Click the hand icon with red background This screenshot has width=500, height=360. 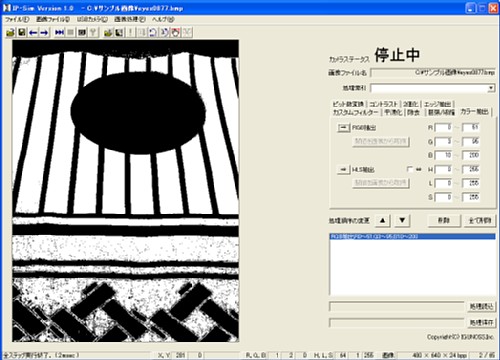176,32
